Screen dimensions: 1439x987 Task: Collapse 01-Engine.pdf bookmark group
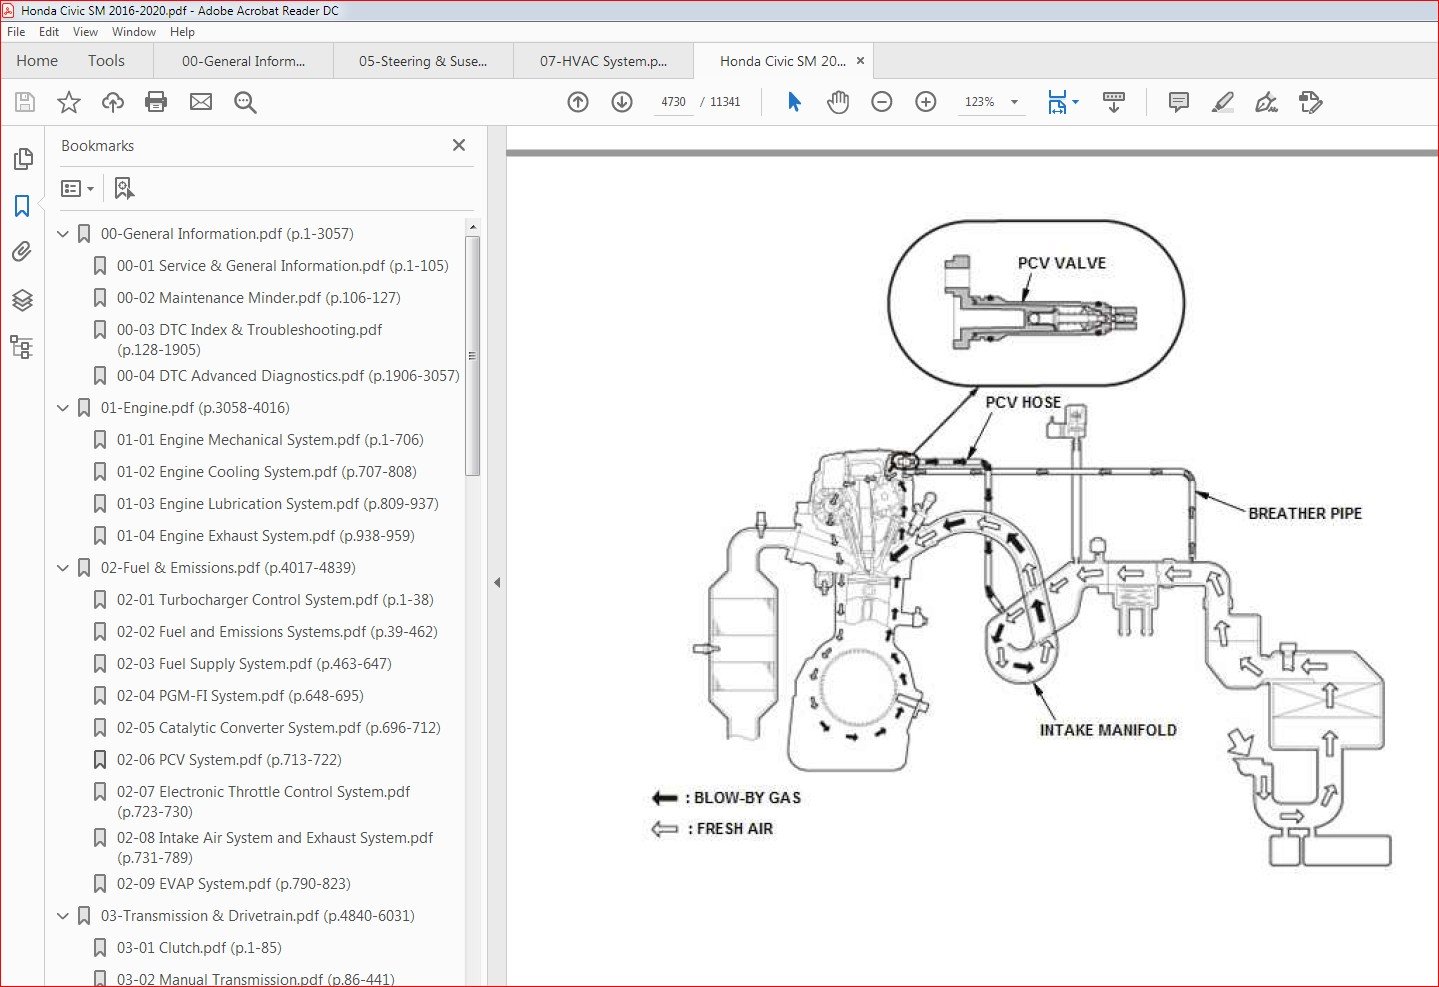pos(63,408)
